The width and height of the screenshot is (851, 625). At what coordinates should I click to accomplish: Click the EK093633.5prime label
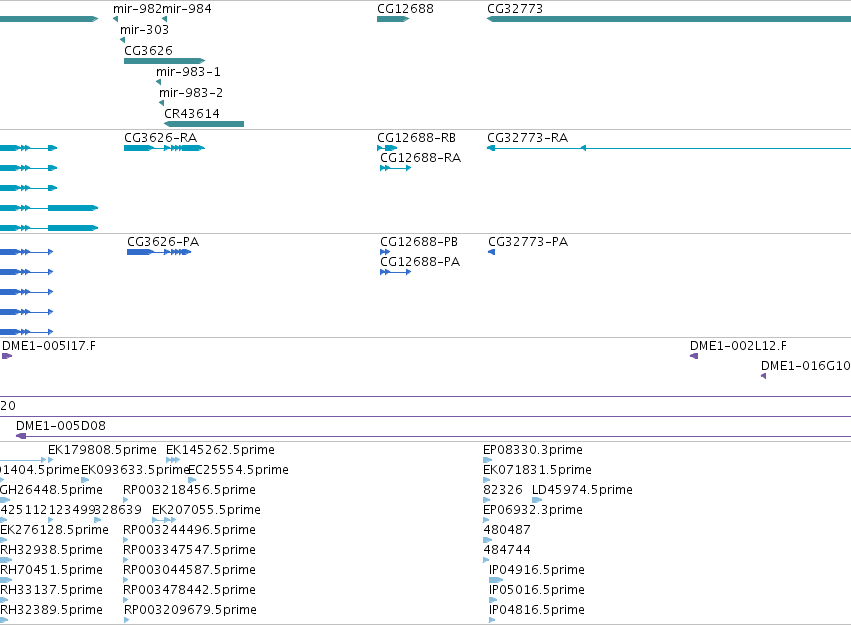point(135,470)
